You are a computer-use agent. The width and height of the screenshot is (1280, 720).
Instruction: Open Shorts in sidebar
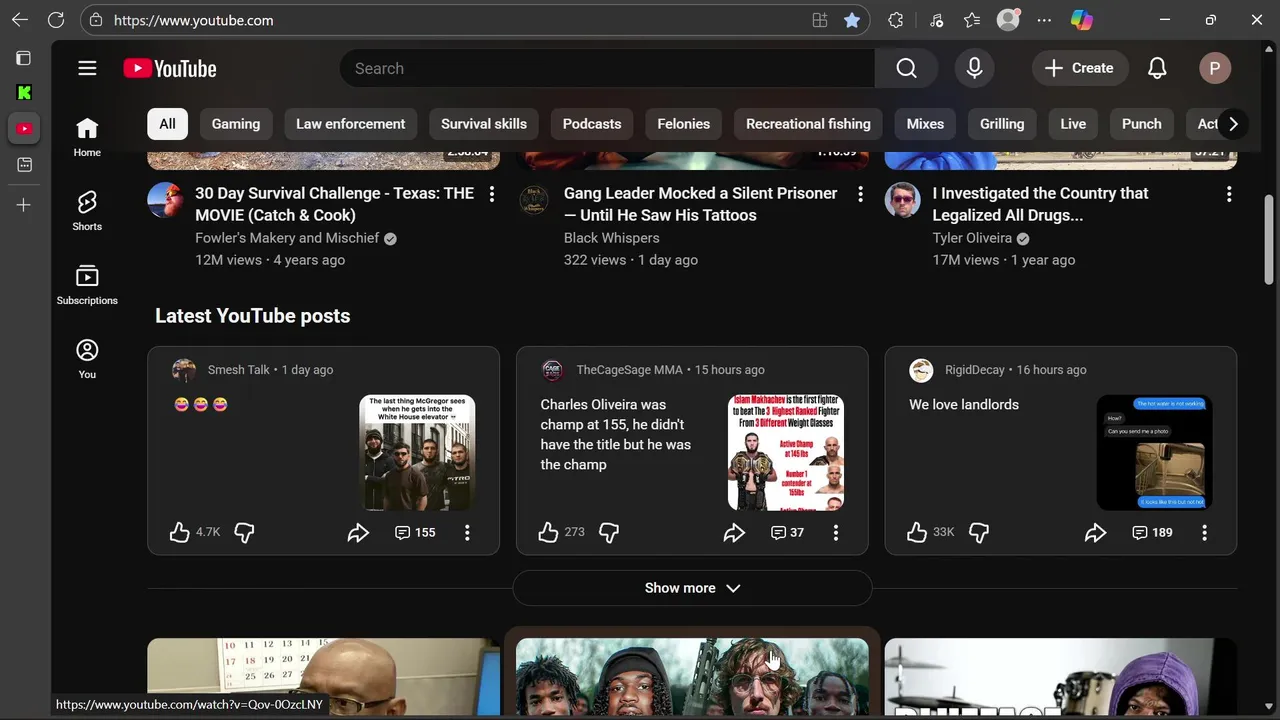87,211
